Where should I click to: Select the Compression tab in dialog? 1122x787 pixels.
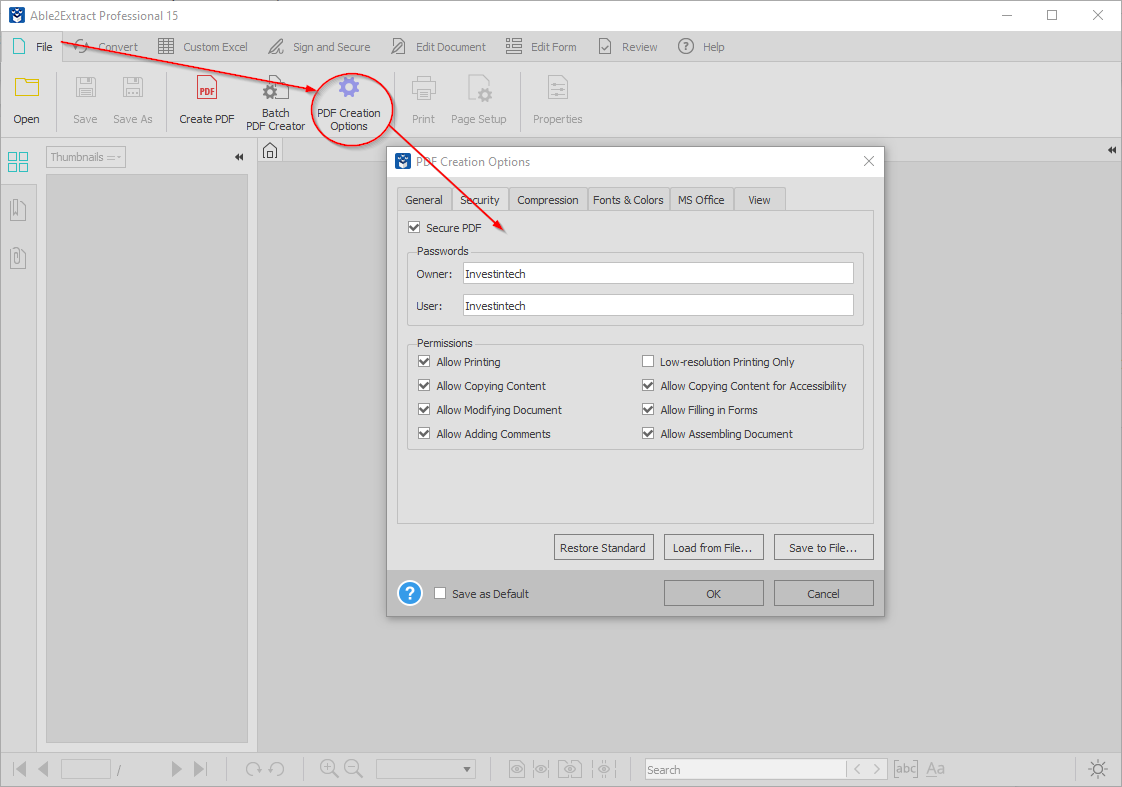pyautogui.click(x=548, y=200)
